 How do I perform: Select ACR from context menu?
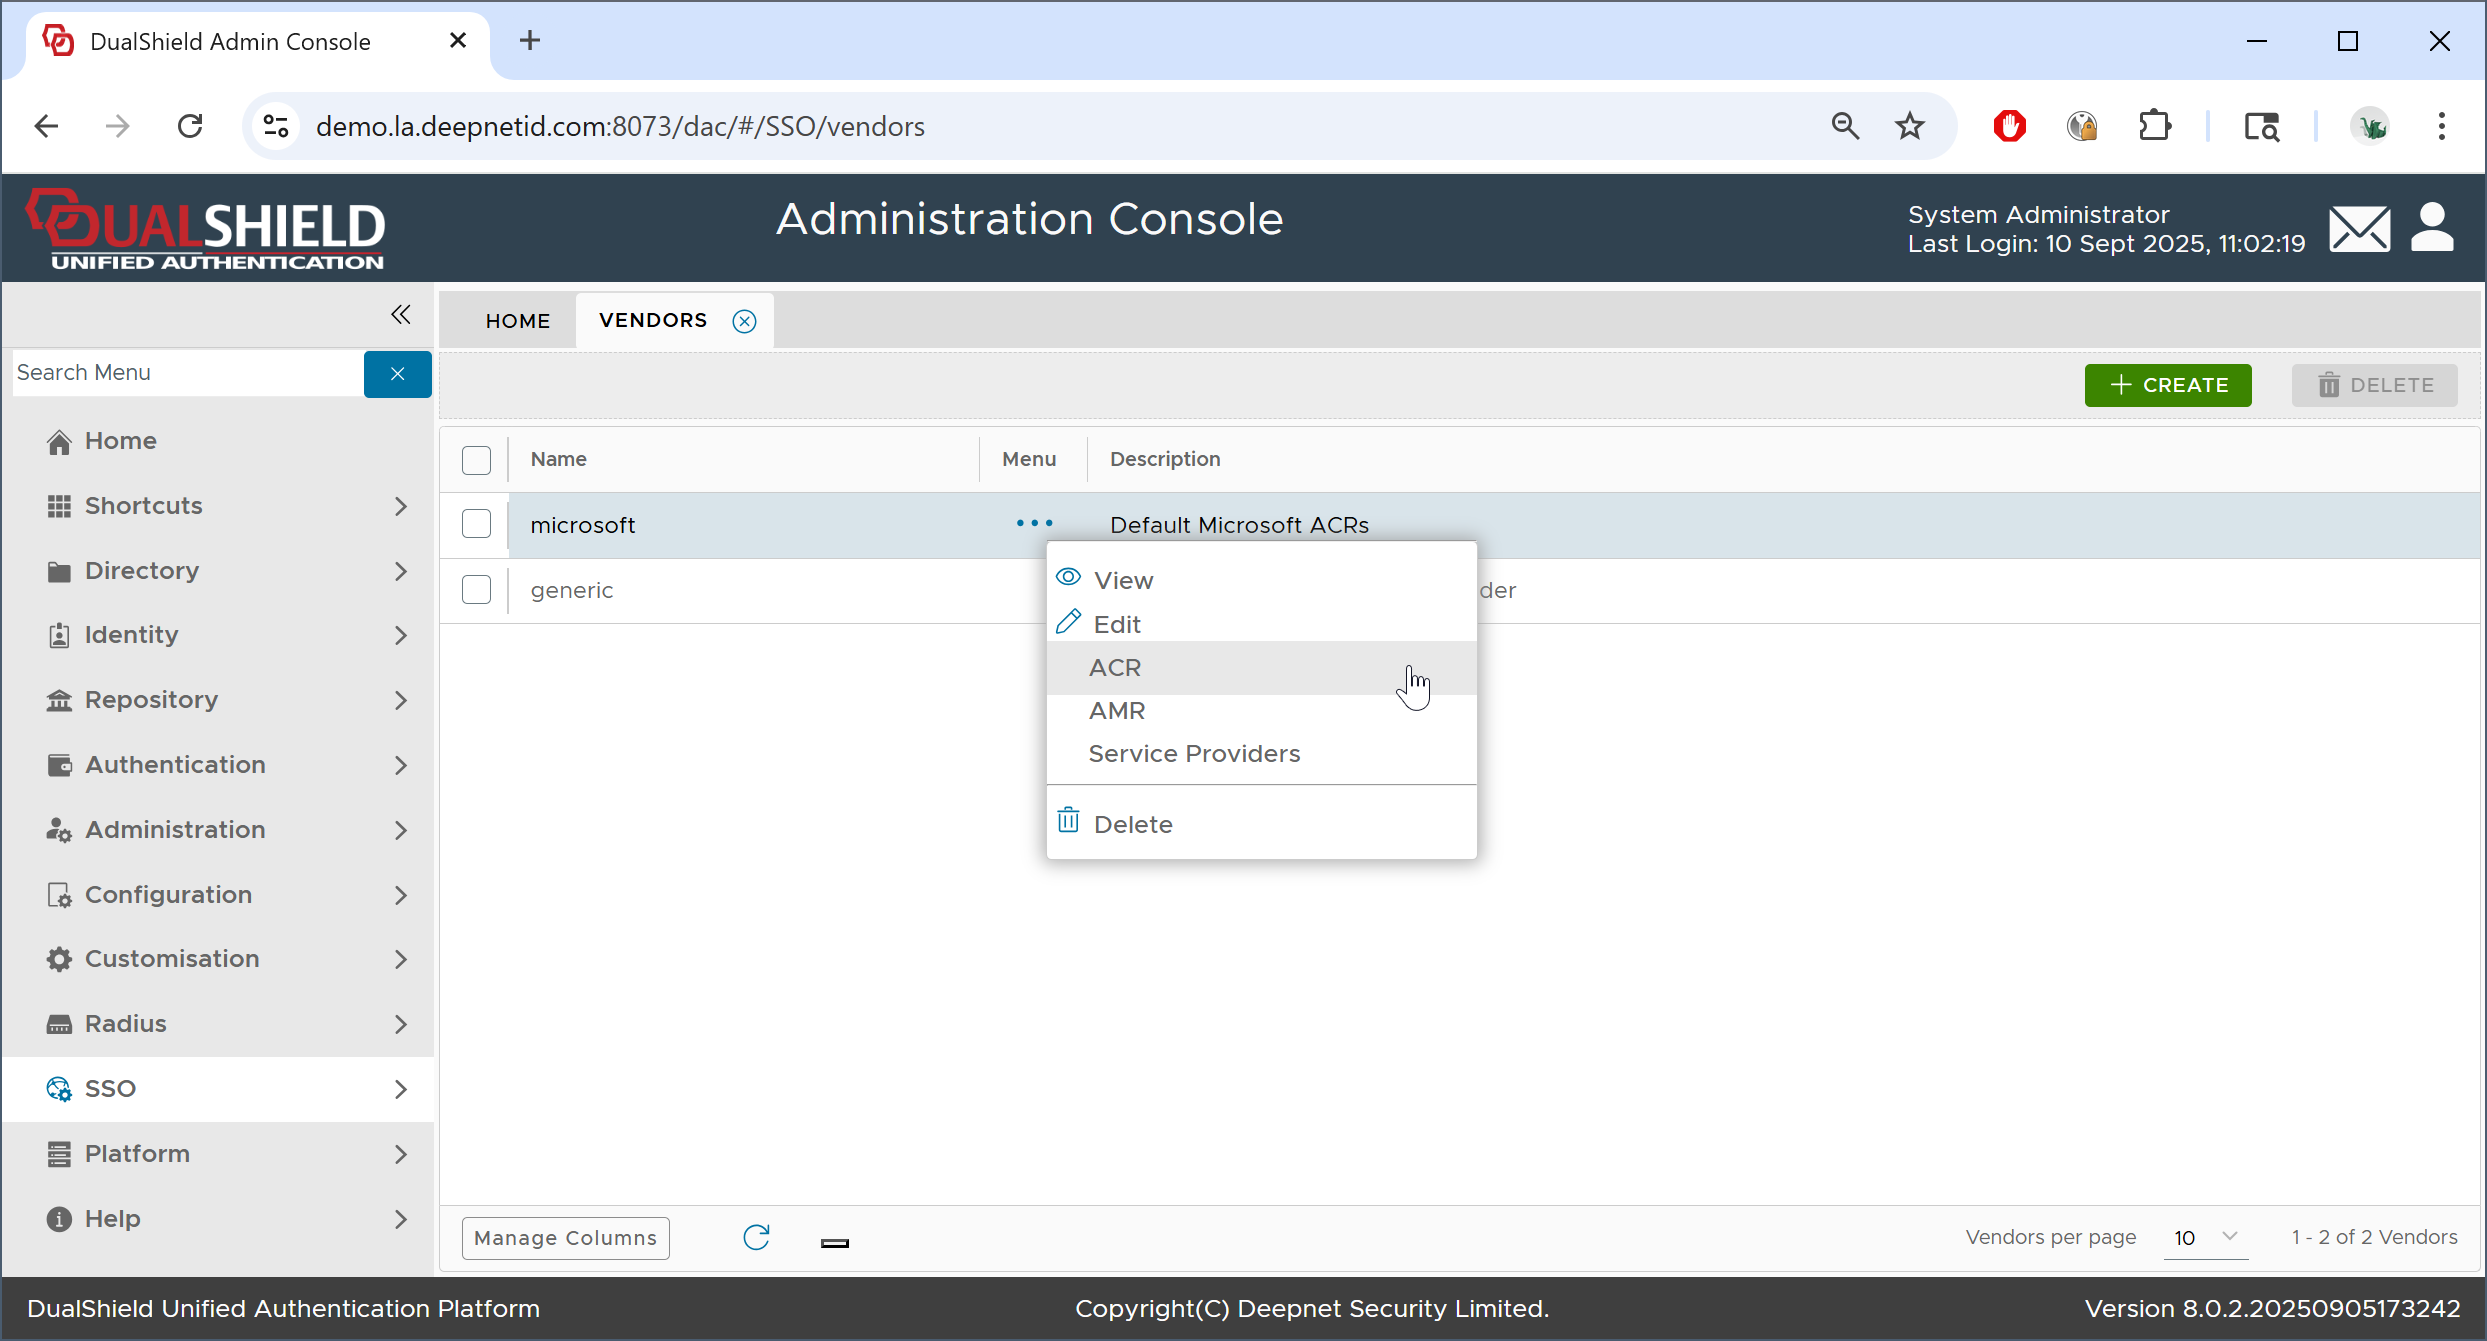point(1114,668)
